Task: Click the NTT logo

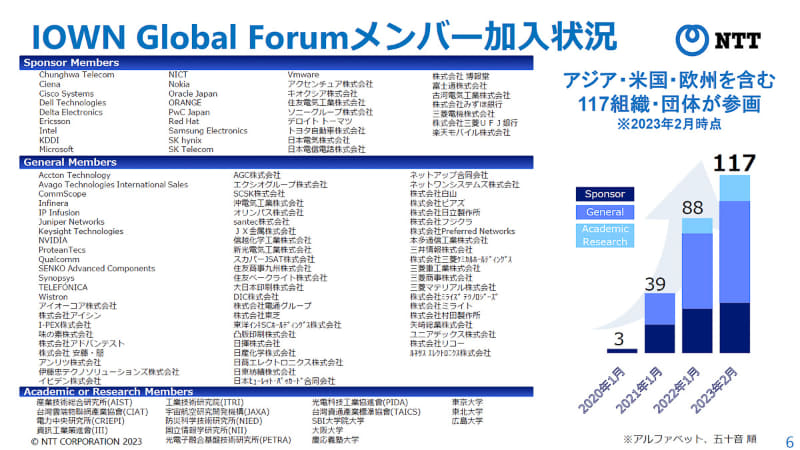Action: 718,40
